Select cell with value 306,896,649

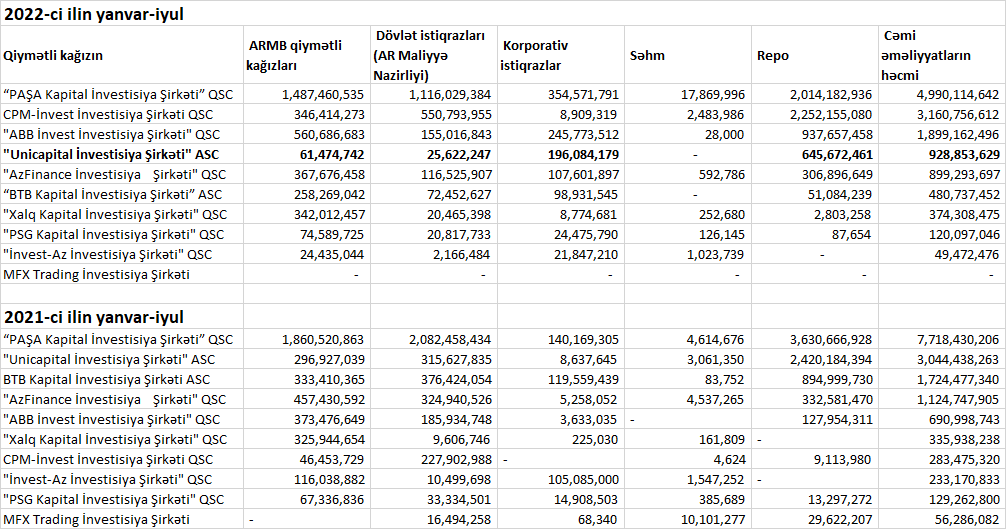coord(815,174)
